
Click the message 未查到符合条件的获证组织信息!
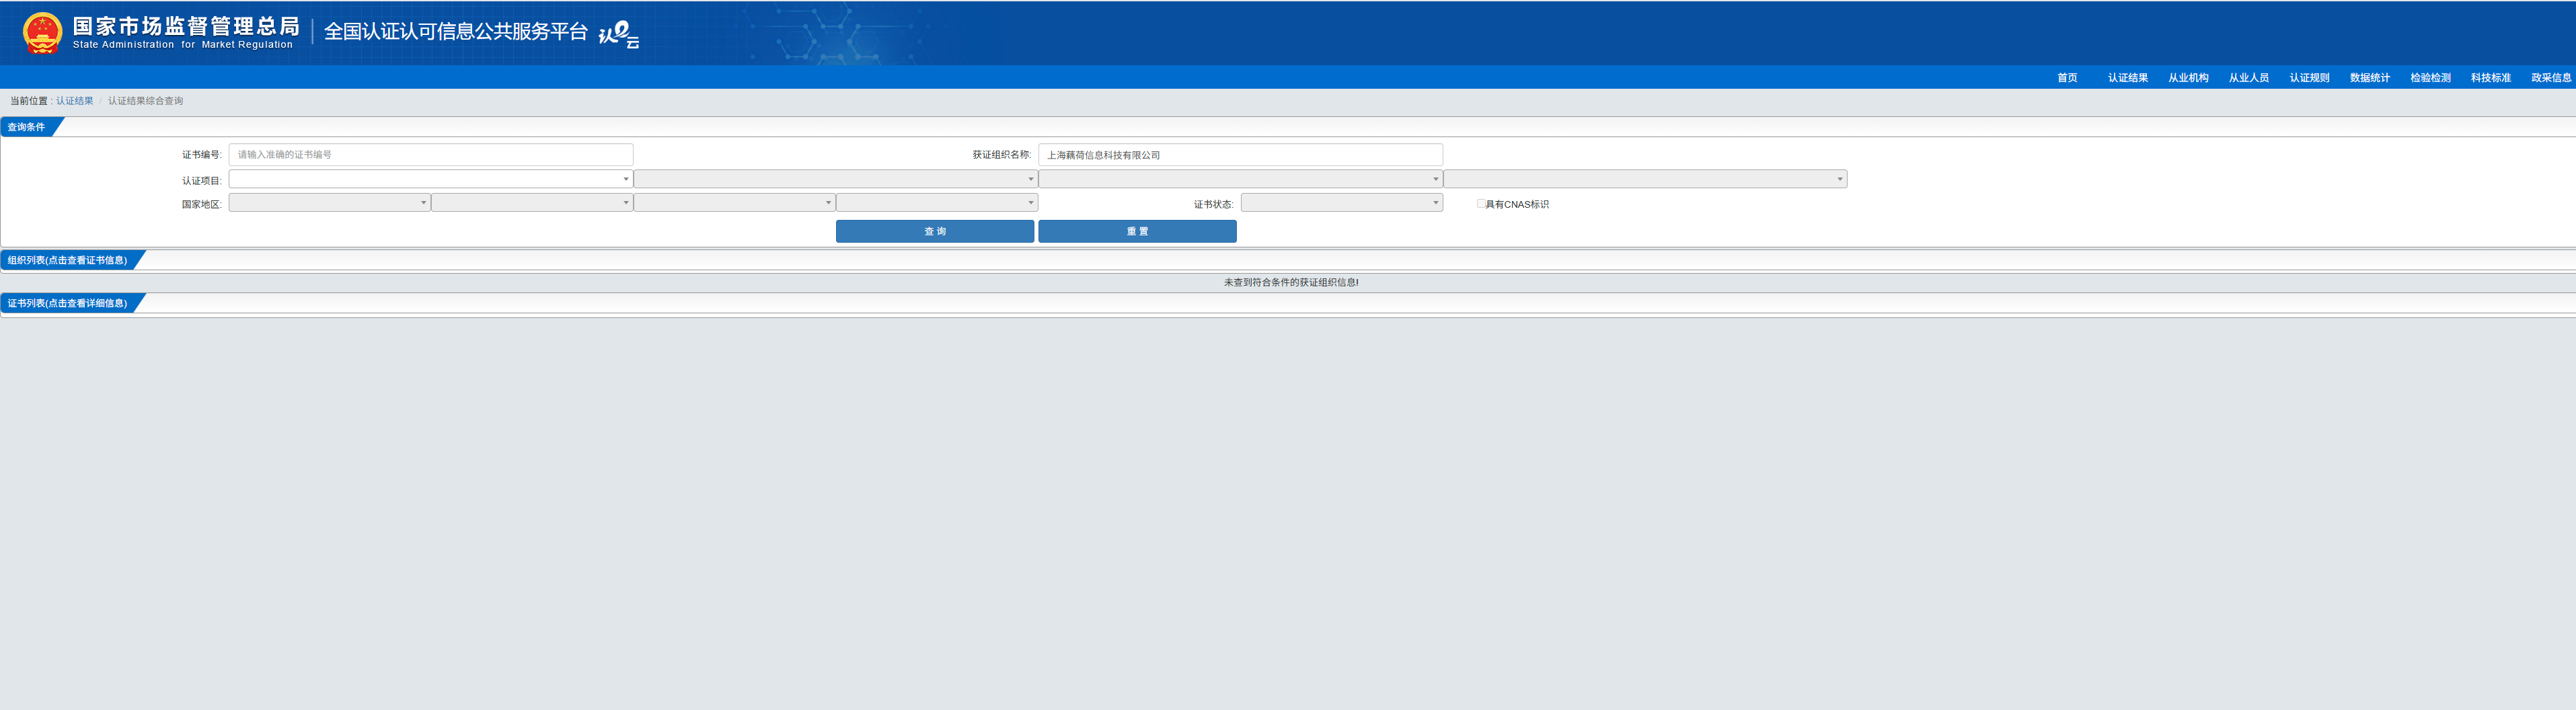(1290, 283)
